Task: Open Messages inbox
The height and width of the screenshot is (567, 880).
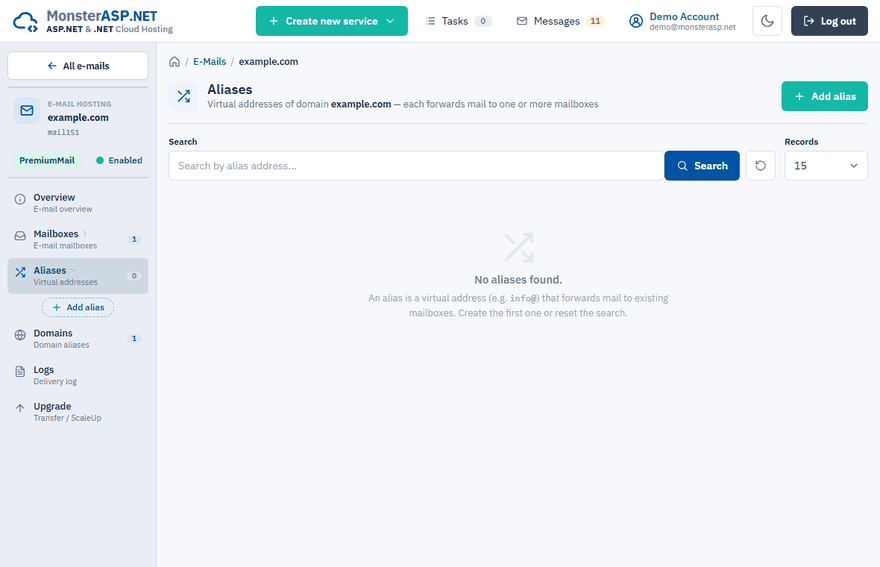Action: pos(560,21)
